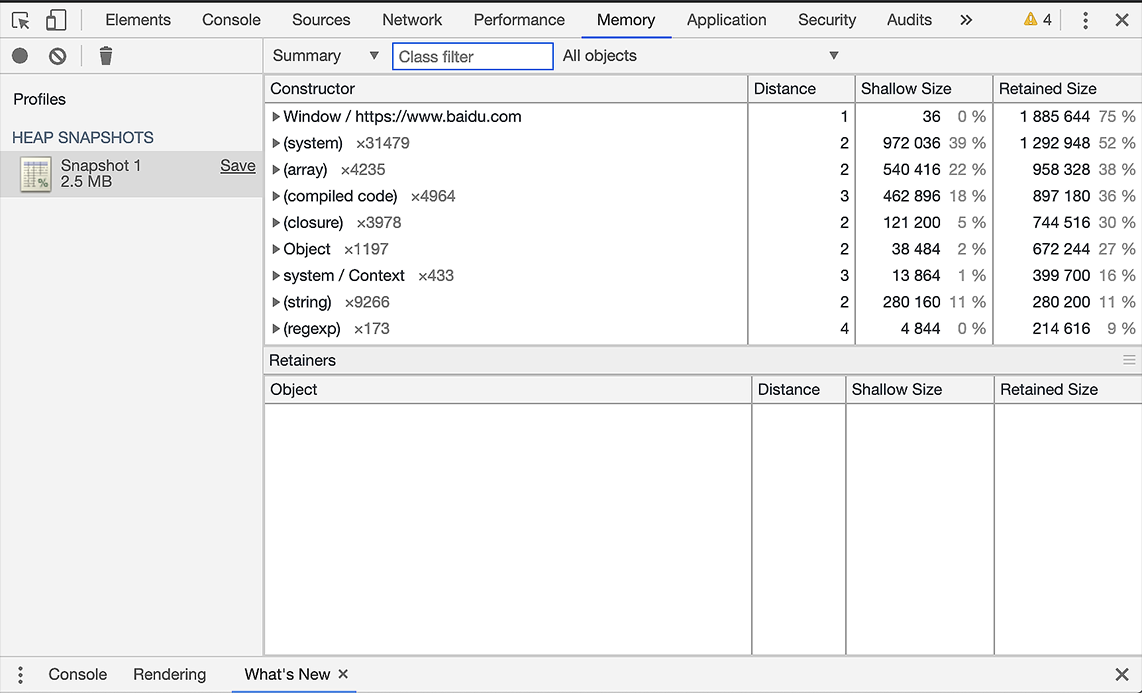The image size is (1142, 693).
Task: Switch to the Network tab
Action: coord(412,20)
